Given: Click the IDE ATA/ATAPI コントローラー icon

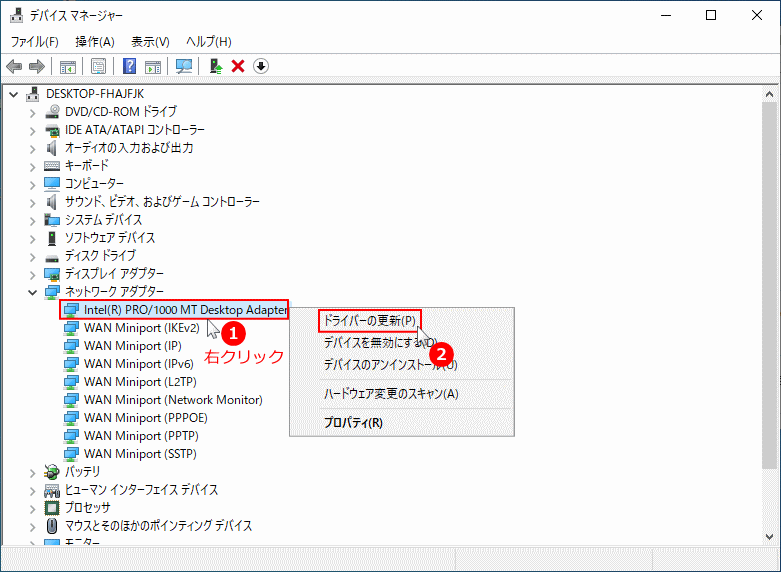Looking at the screenshot, I should (x=52, y=130).
